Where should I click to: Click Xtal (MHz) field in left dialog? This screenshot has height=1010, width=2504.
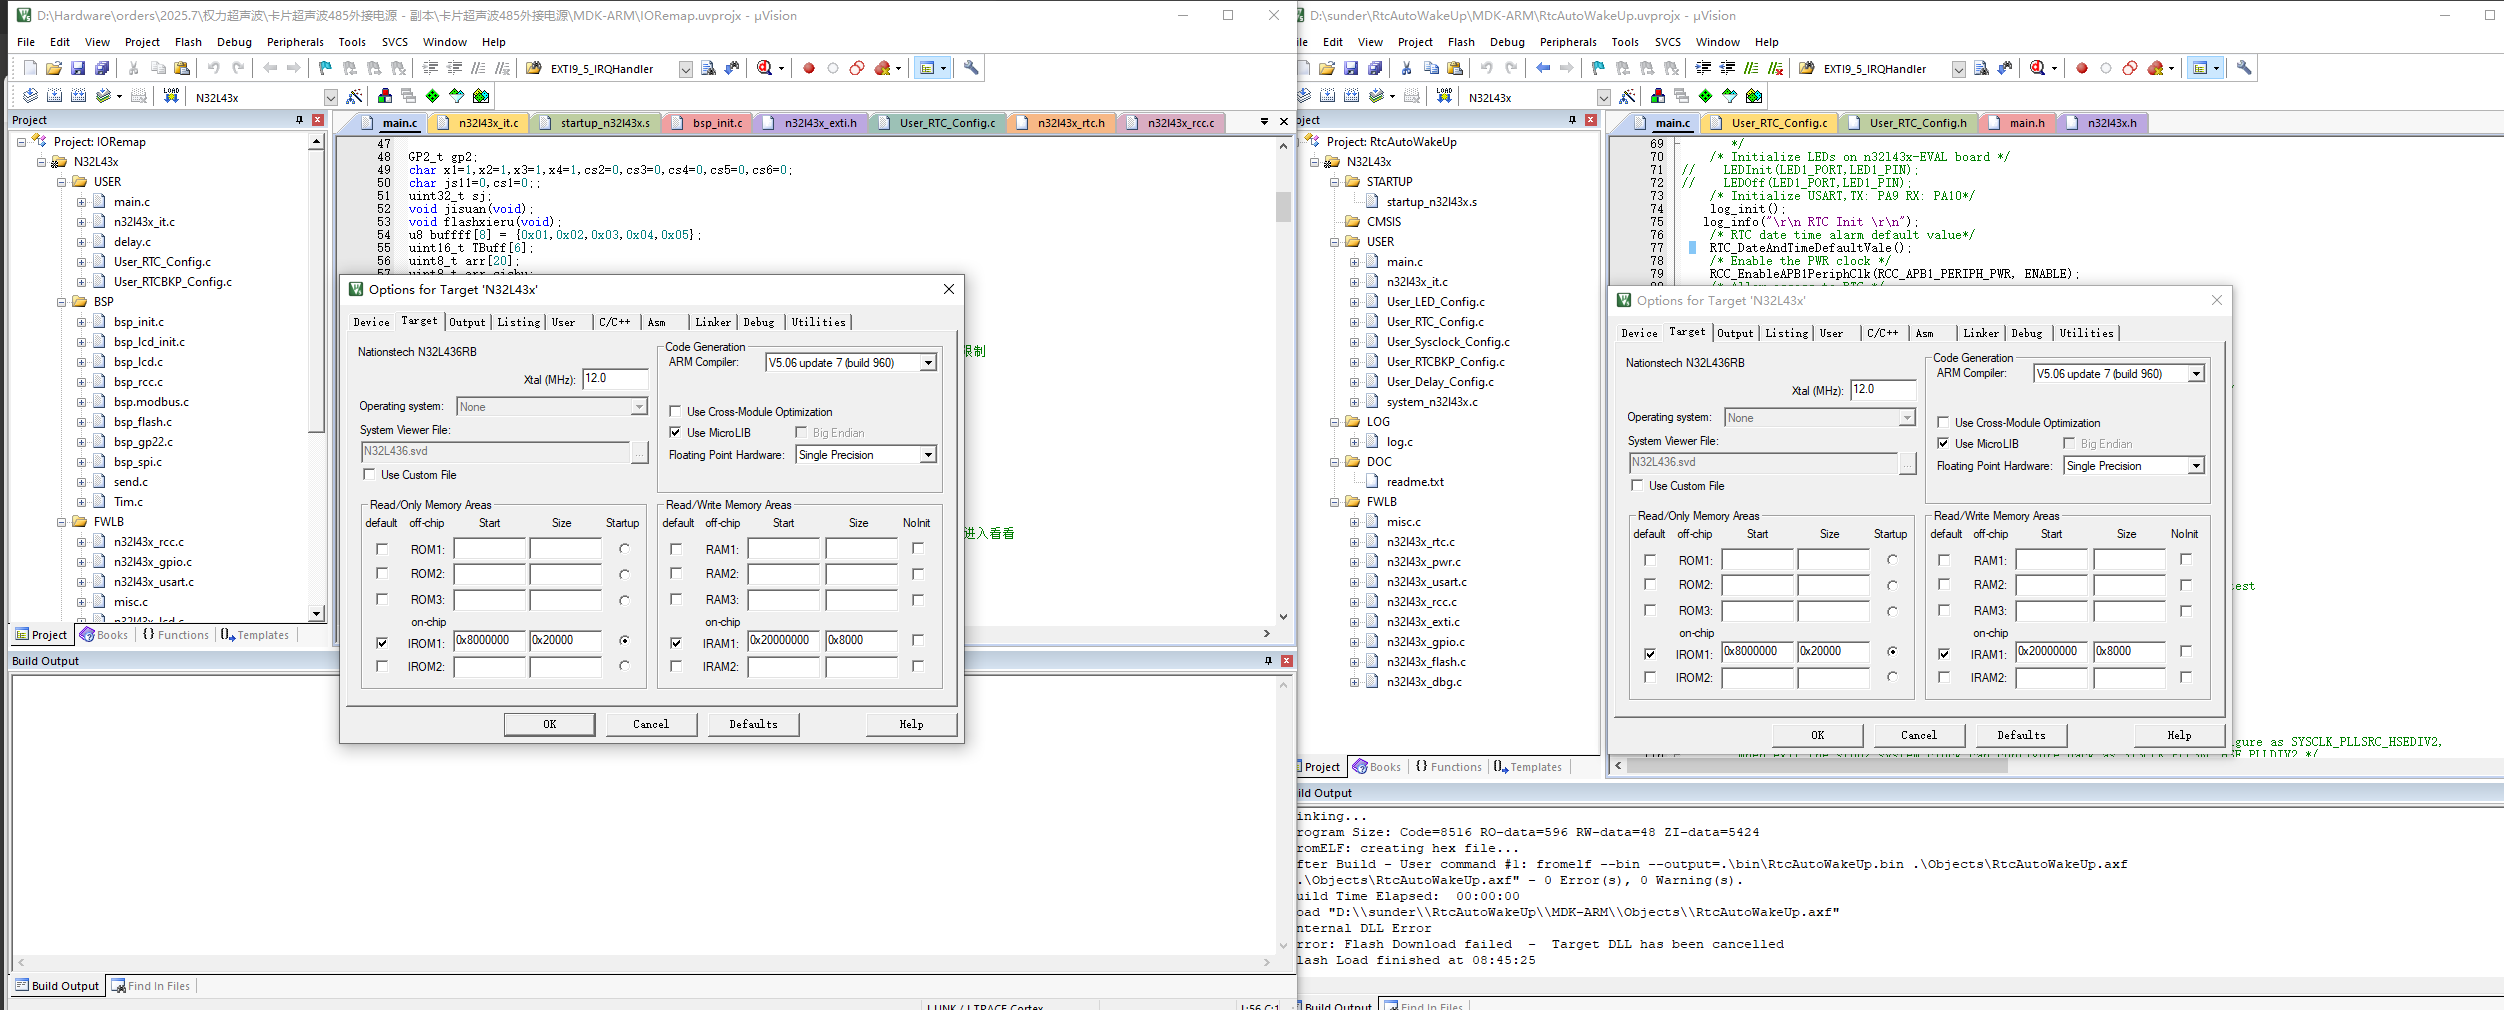615,378
